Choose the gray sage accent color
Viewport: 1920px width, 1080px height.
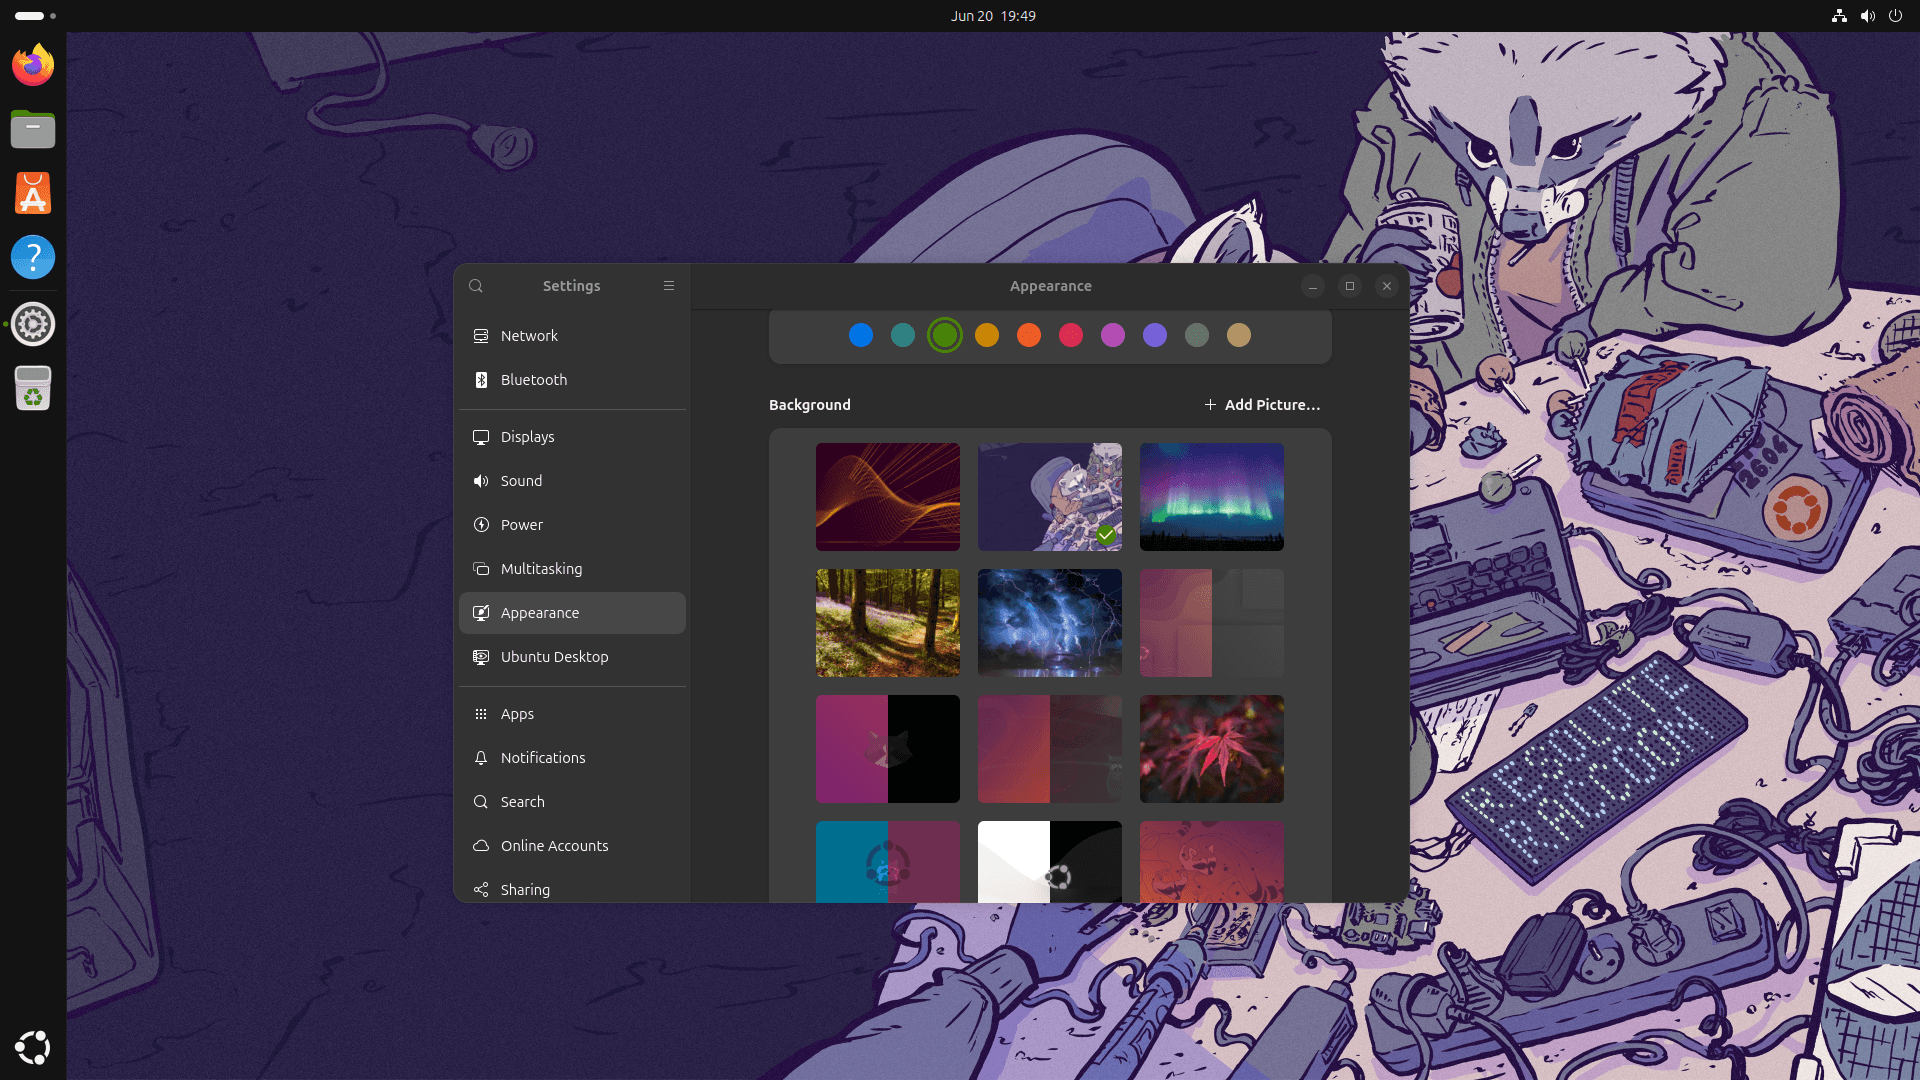(x=1197, y=335)
